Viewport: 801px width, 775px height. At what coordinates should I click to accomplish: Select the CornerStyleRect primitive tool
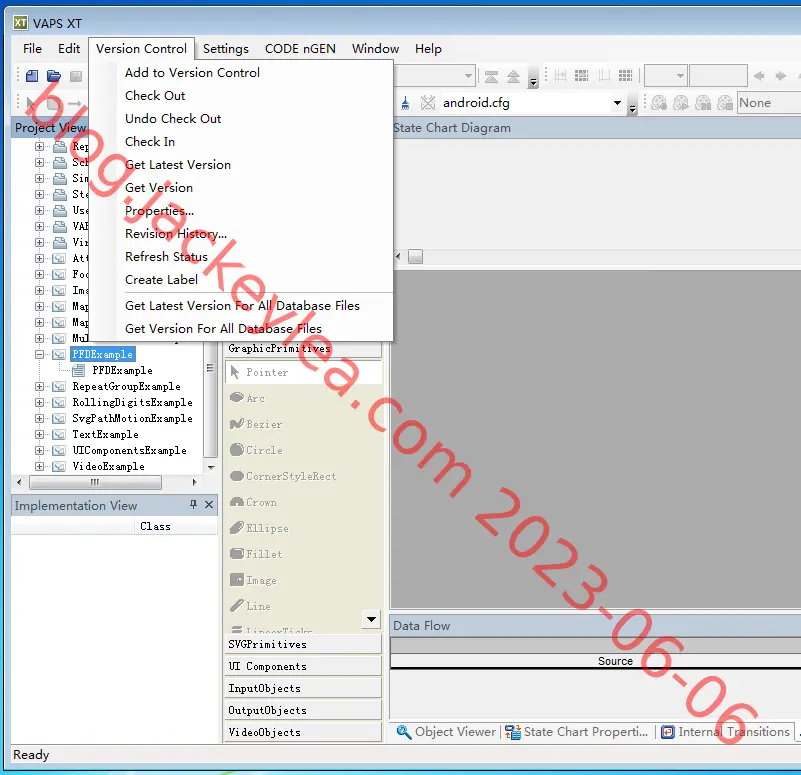[283, 476]
